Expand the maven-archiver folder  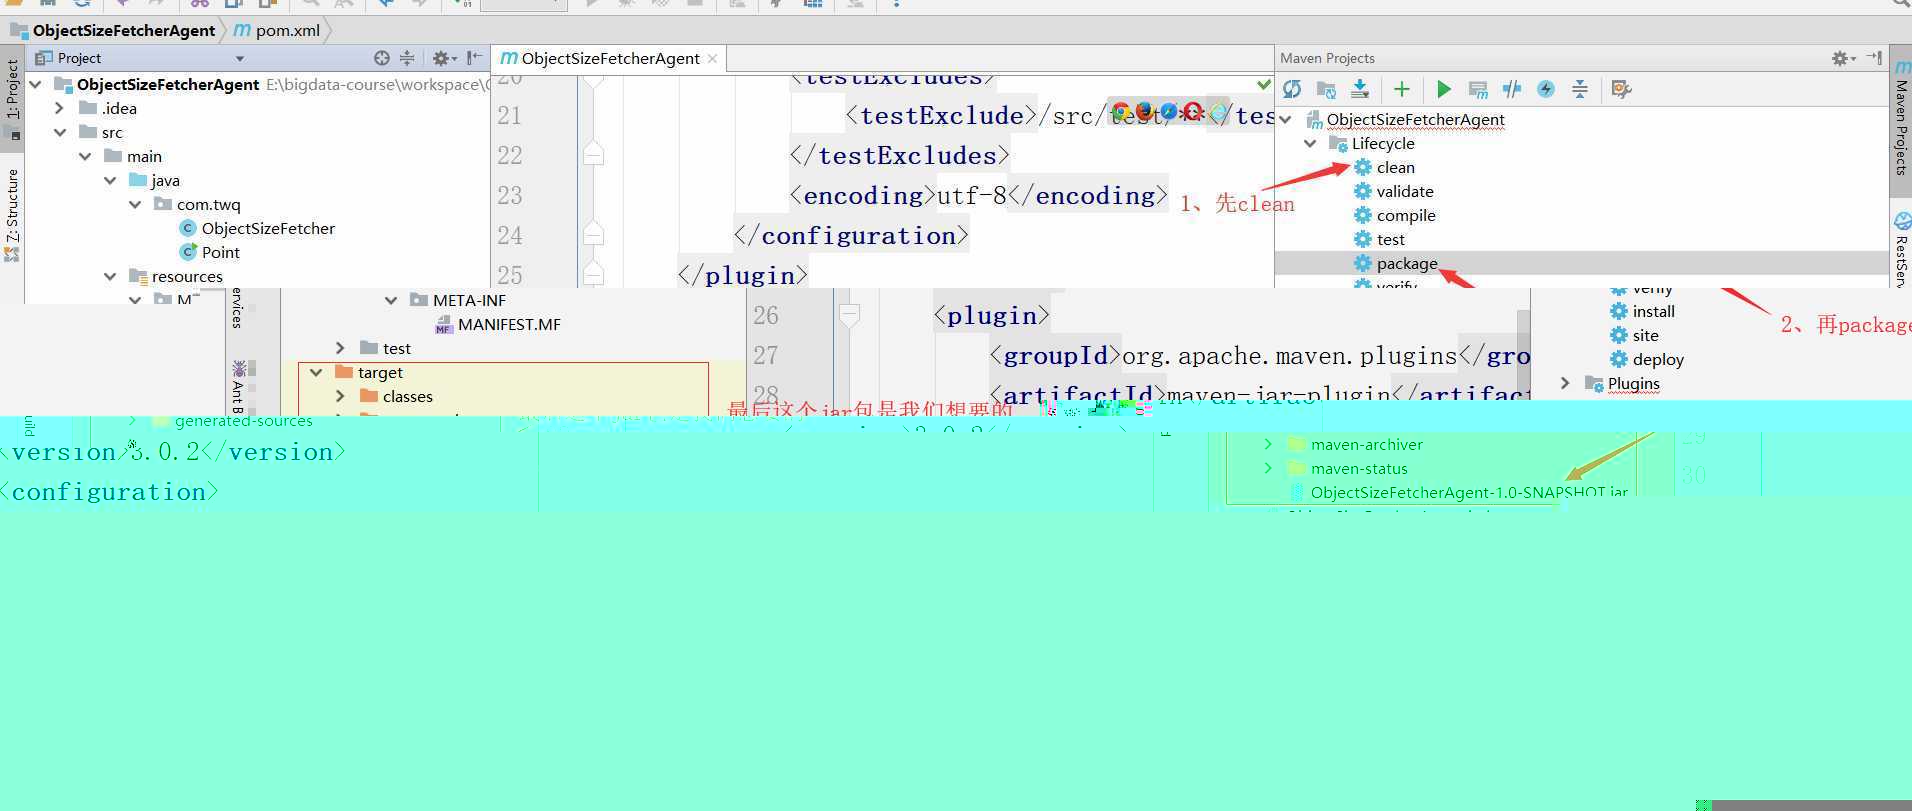pyautogui.click(x=1268, y=444)
